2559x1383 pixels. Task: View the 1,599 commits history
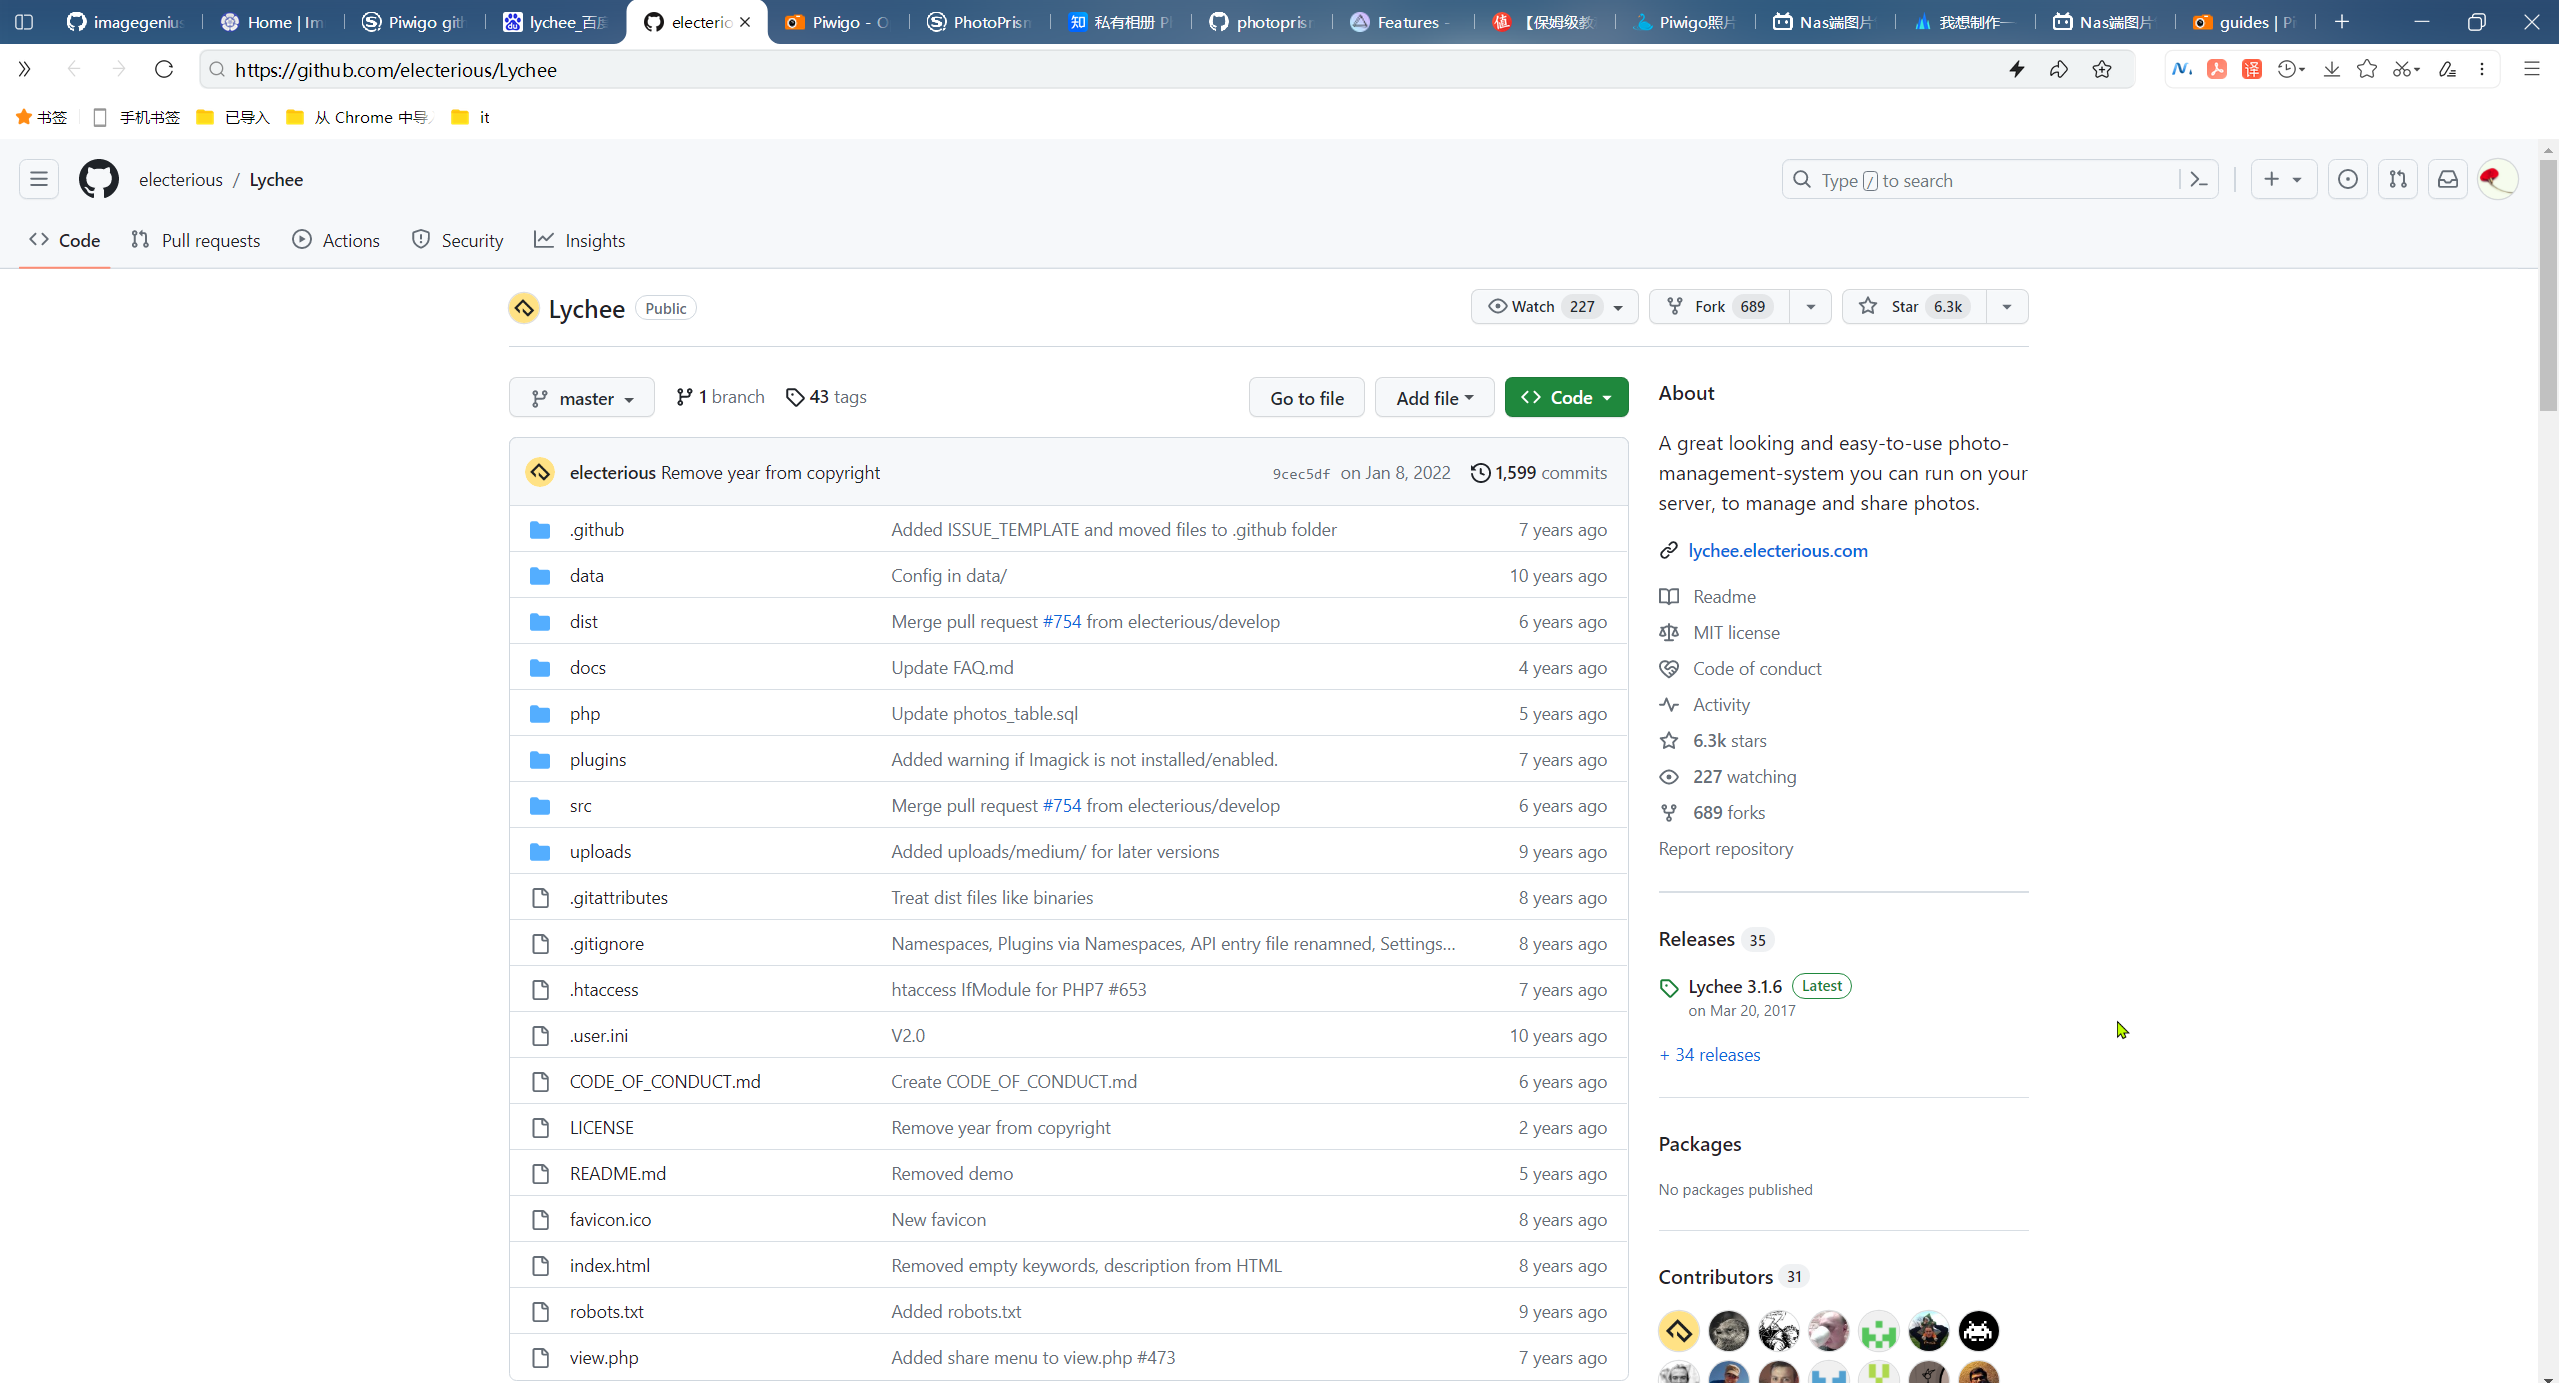click(1540, 473)
